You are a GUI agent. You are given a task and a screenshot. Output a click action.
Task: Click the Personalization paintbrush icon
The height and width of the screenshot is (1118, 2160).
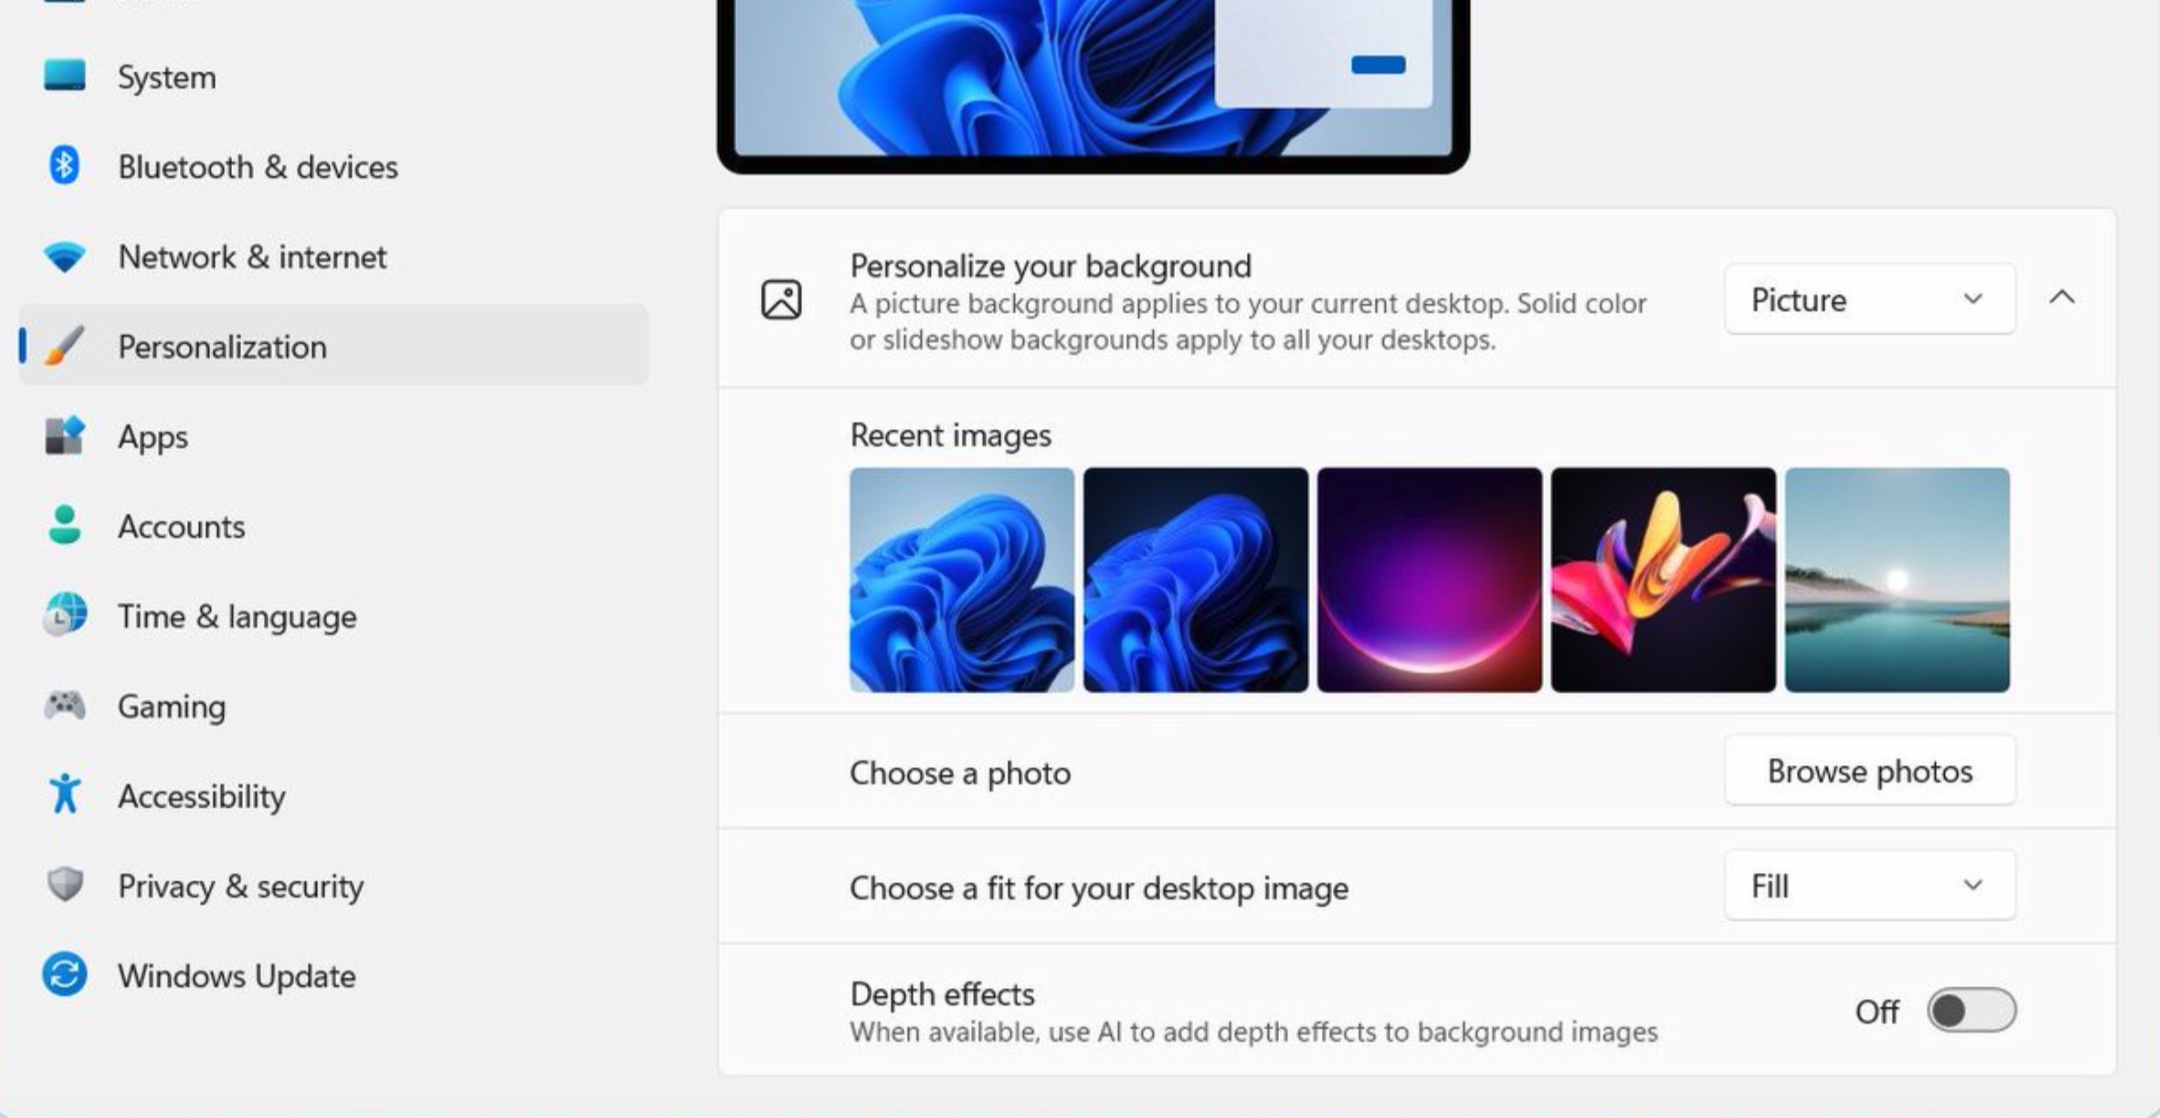tap(65, 346)
